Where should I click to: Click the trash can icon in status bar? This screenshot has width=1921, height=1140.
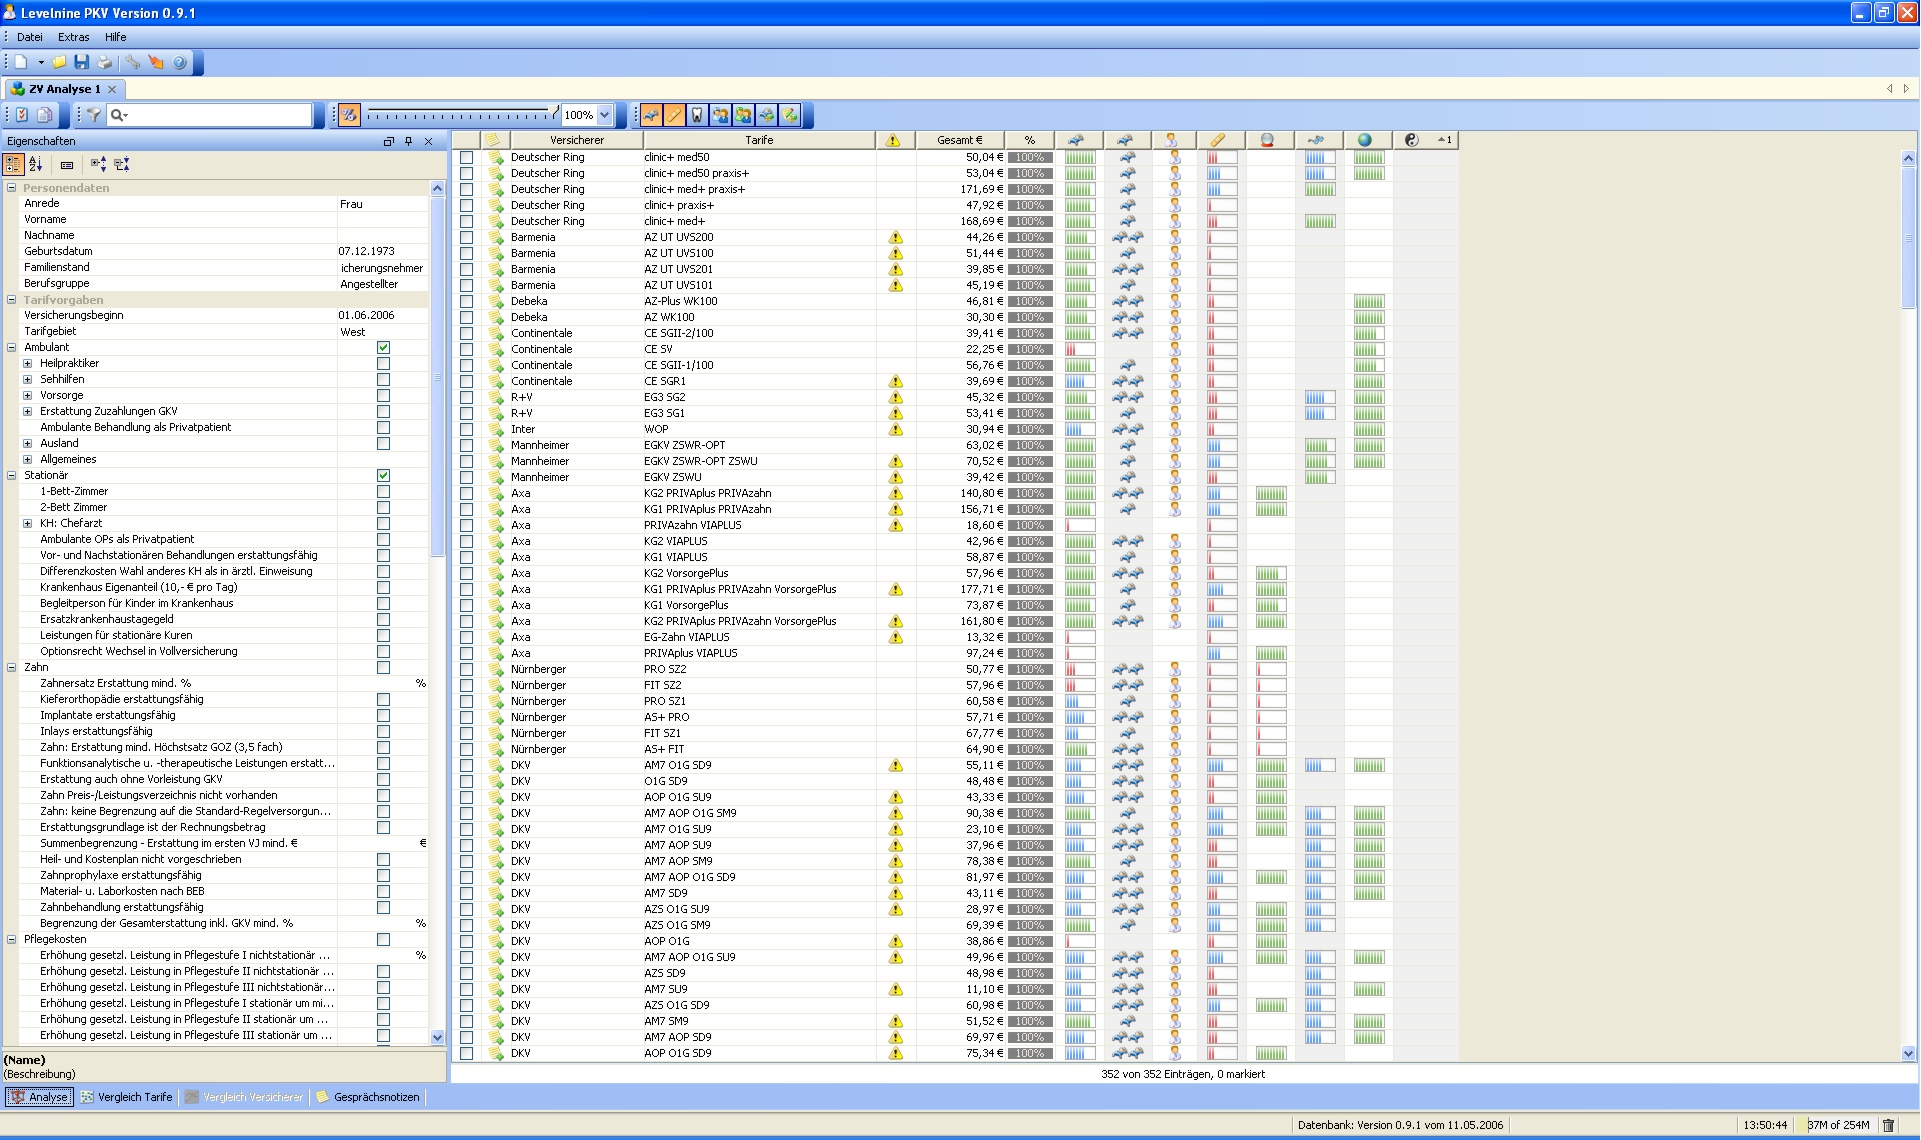point(1888,1125)
